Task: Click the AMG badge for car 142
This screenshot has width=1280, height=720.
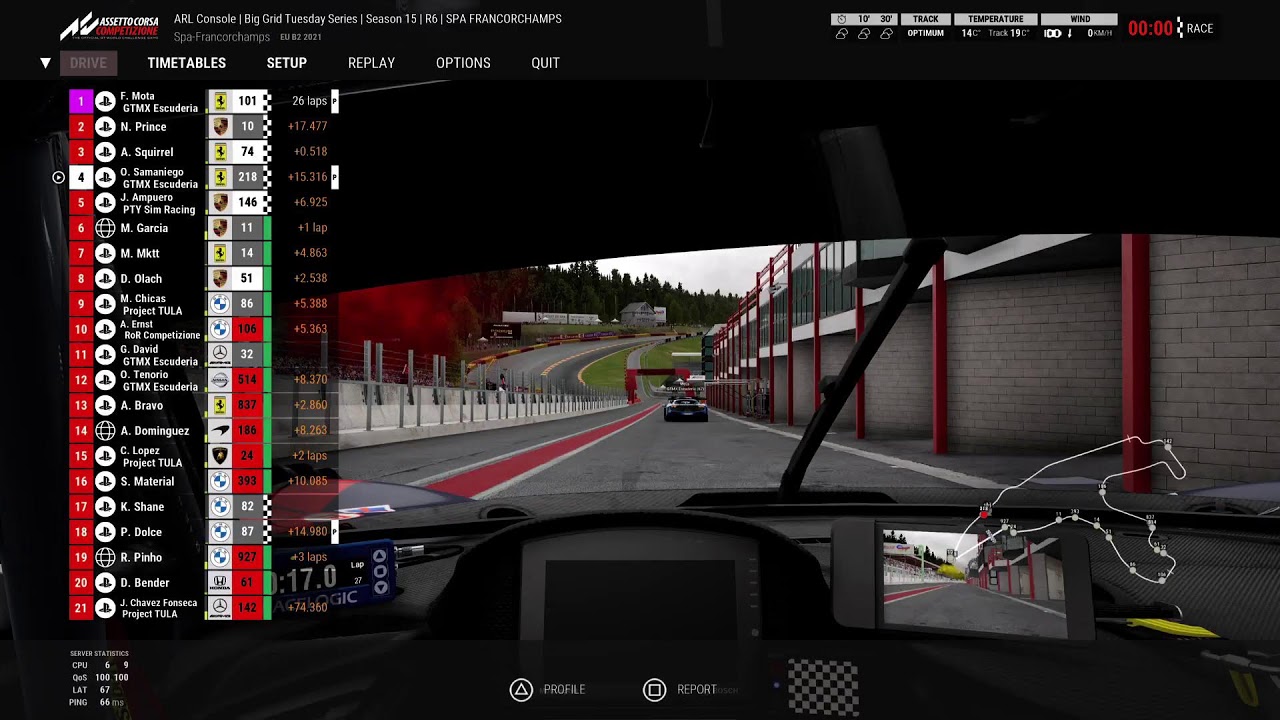Action: click(220, 608)
